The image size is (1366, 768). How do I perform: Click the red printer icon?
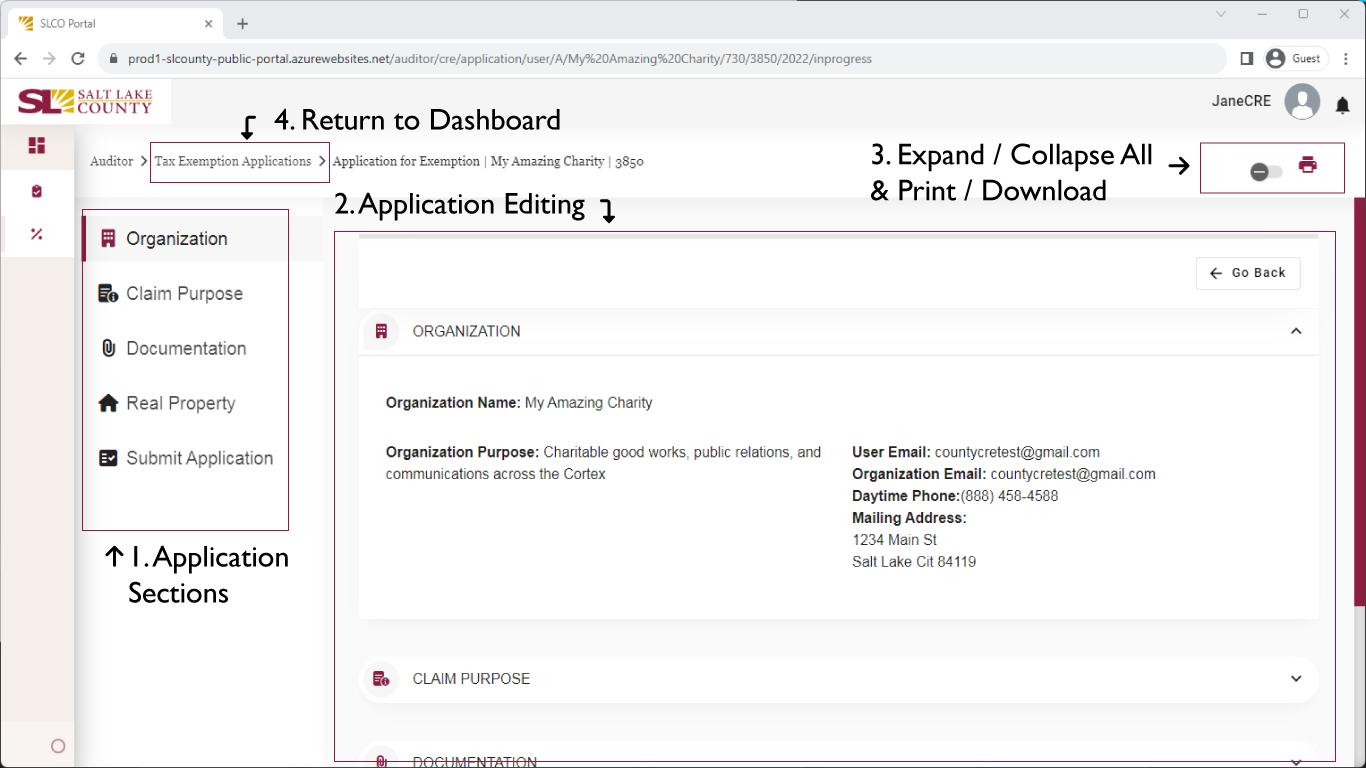point(1307,166)
